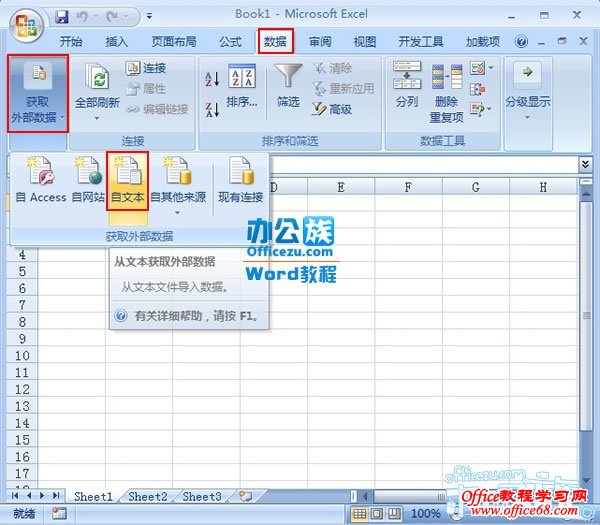
Task: Save the workbook with the floppy icon
Action: 62,16
